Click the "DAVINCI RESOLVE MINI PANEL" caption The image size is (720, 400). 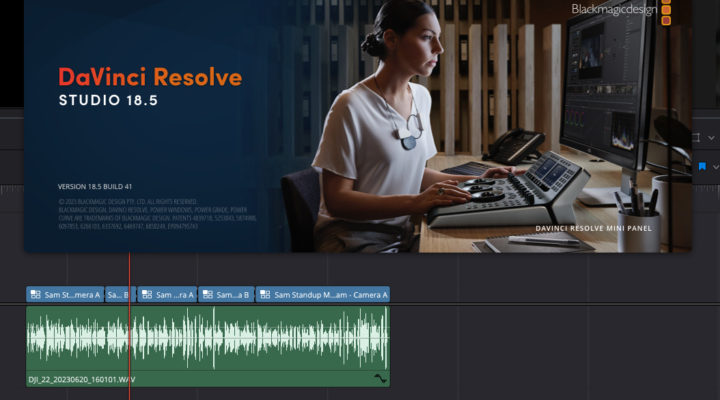point(593,228)
